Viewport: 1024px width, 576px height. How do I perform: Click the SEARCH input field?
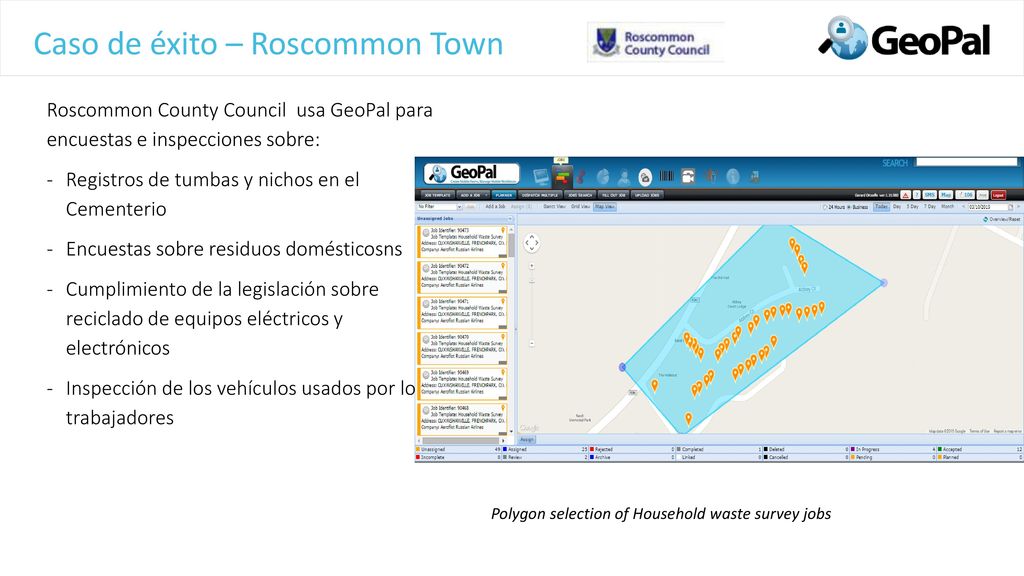(967, 161)
